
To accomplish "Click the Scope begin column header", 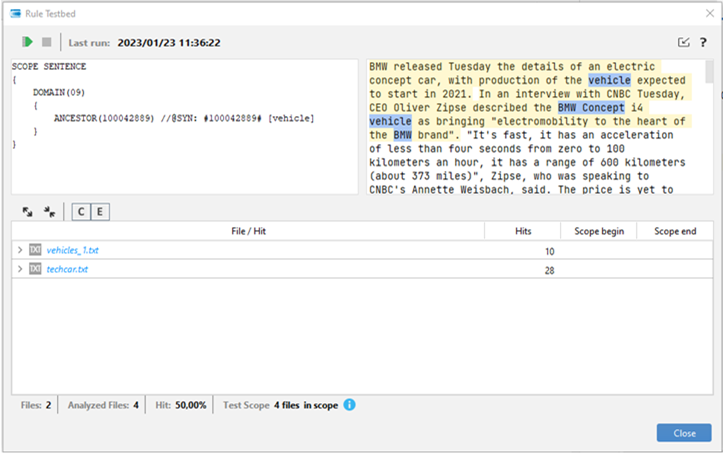I will (598, 231).
